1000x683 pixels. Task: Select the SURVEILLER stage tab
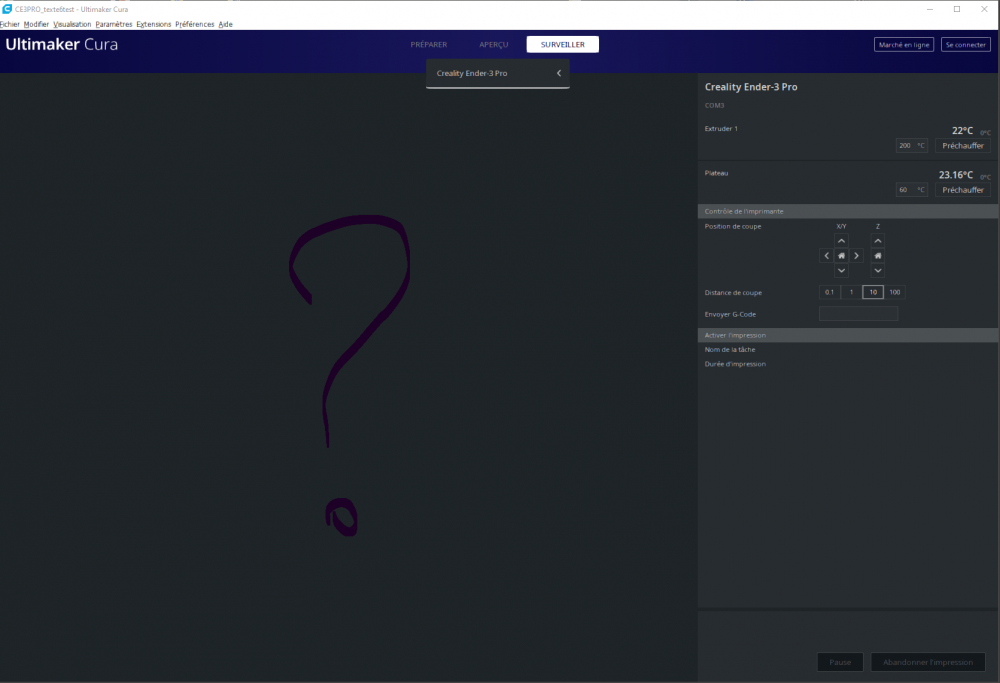pyautogui.click(x=562, y=45)
